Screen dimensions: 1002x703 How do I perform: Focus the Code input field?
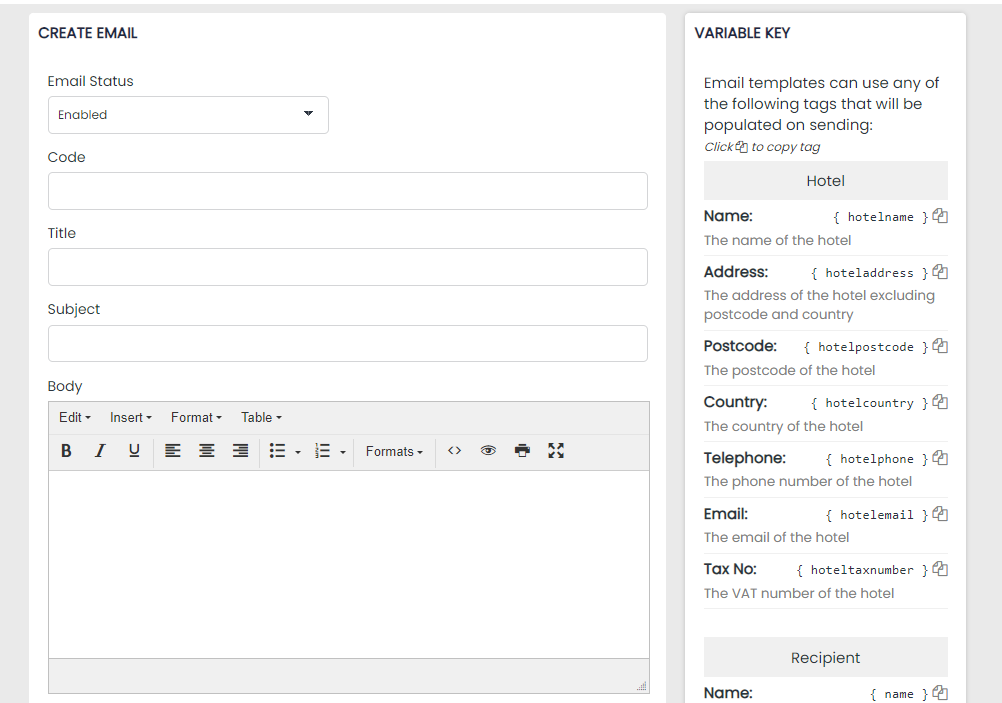[x=347, y=191]
